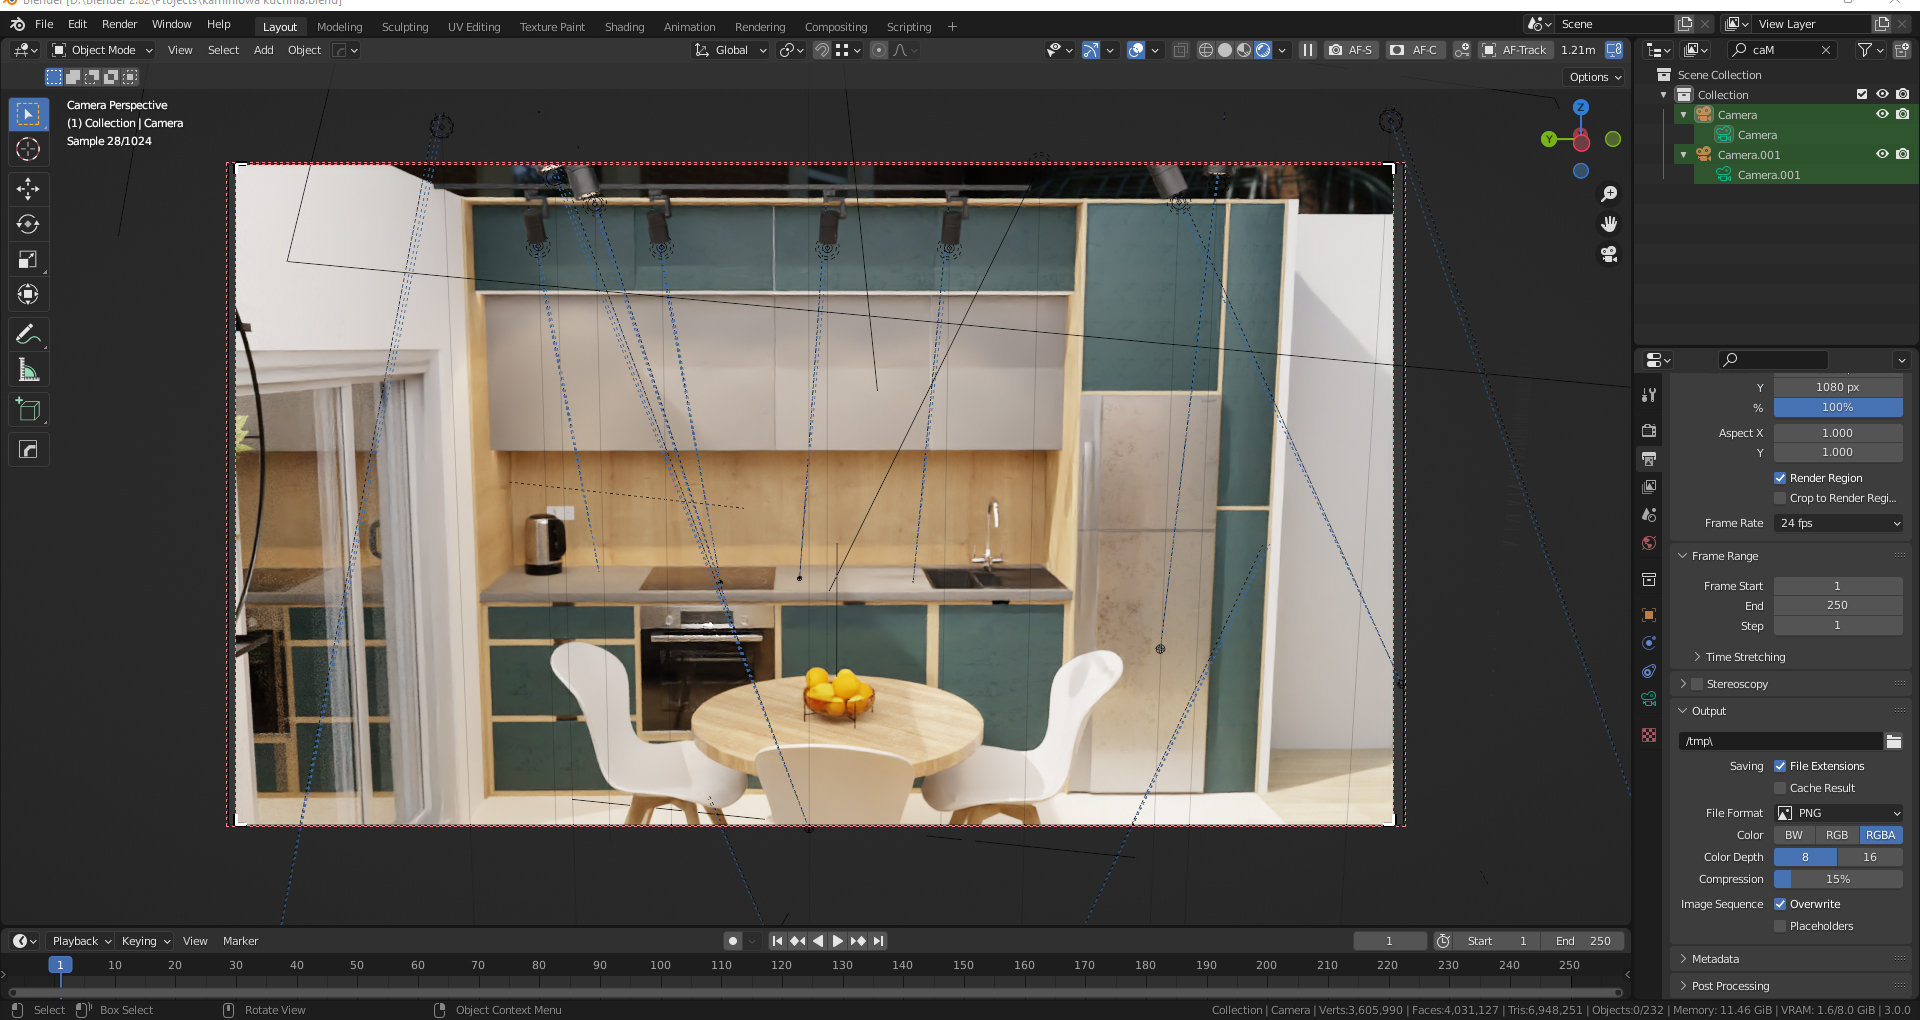The image size is (1920, 1020).
Task: Open the Render menu
Action: (119, 24)
